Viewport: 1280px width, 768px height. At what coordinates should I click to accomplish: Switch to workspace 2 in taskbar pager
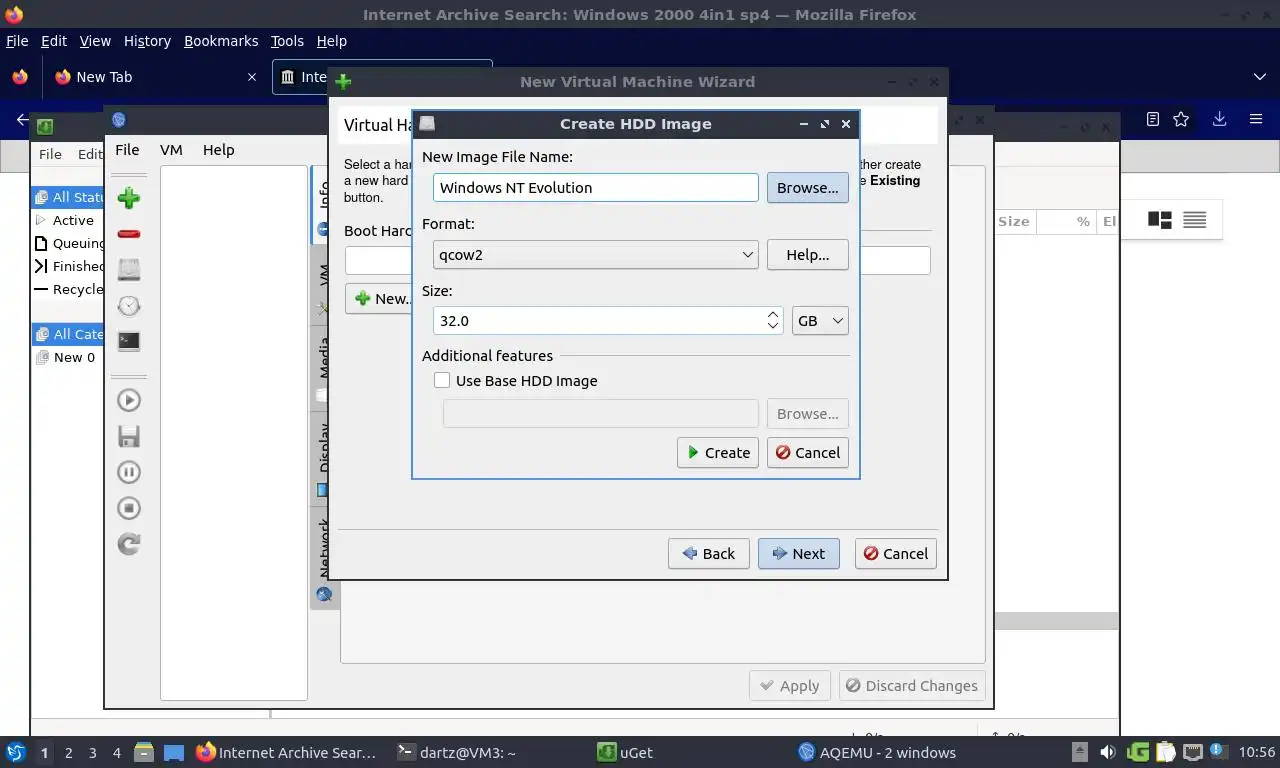click(68, 752)
